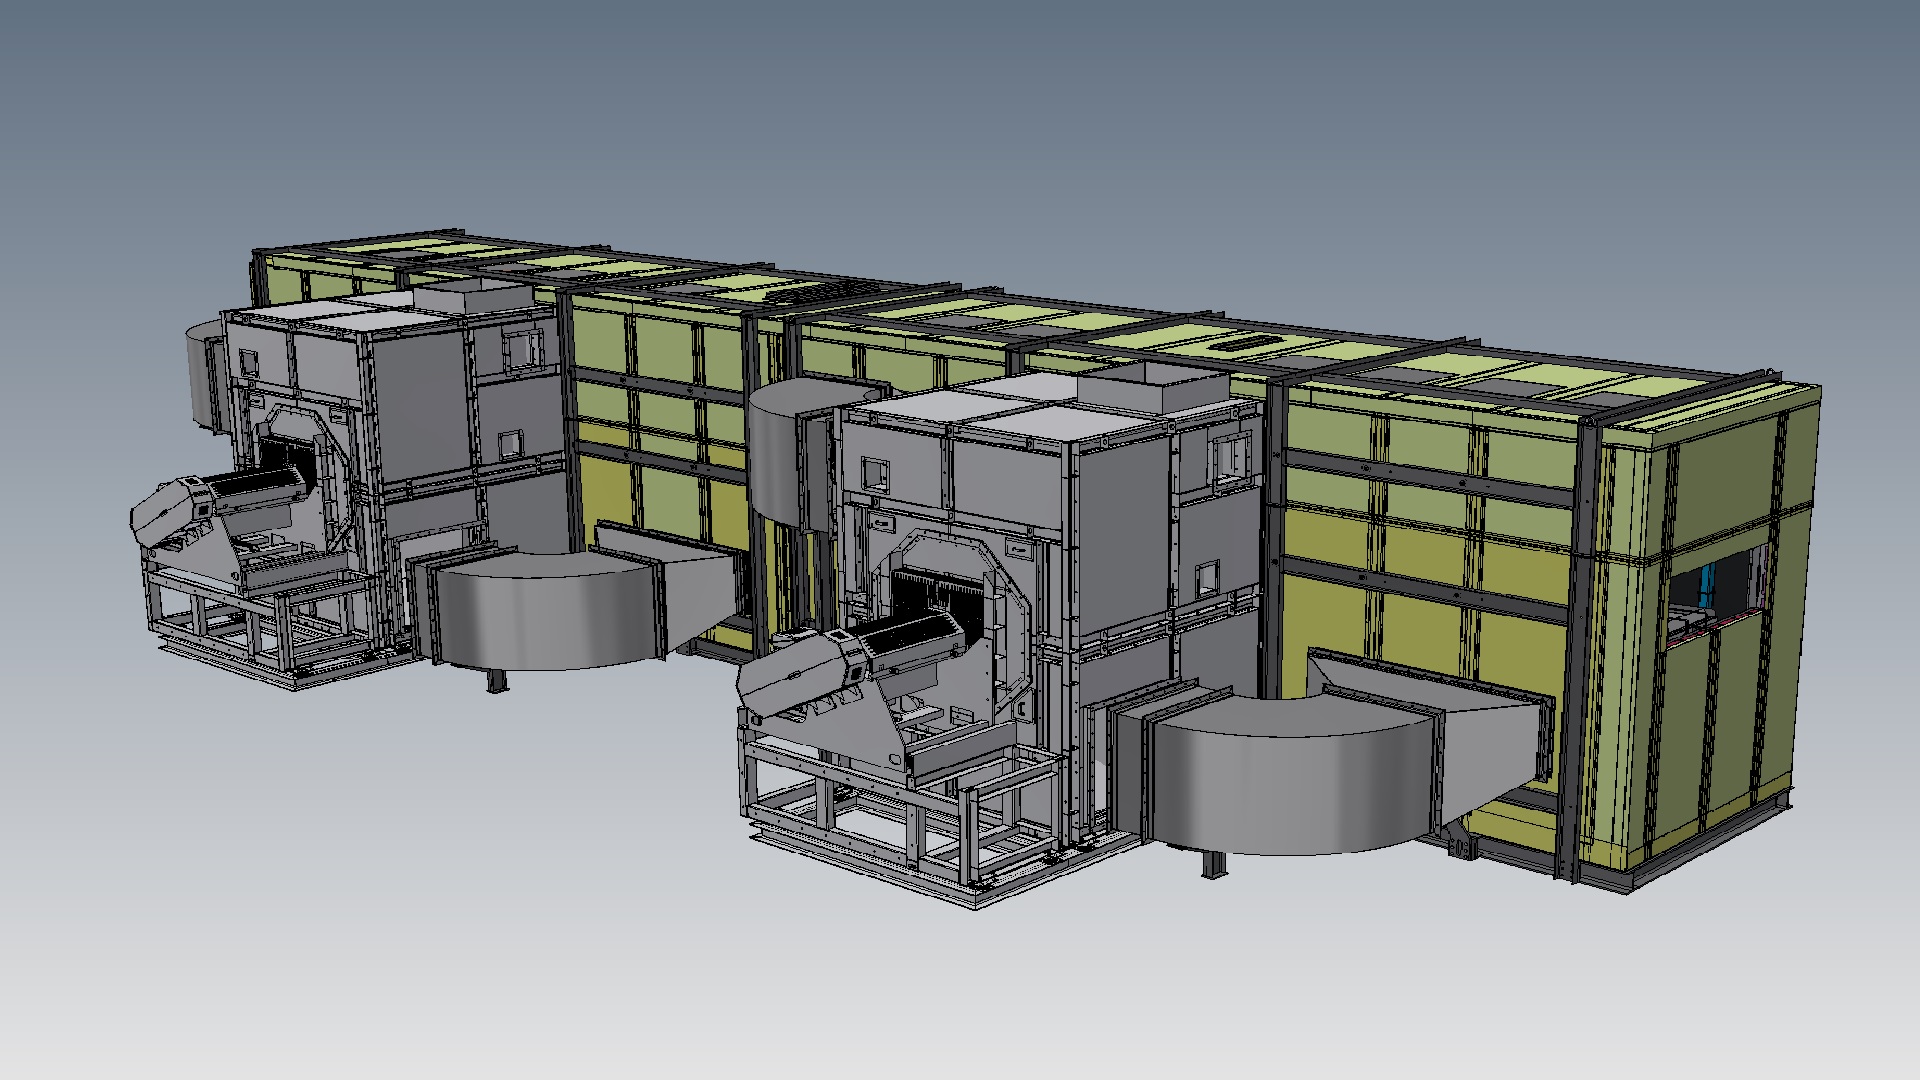Select the small window on the right unit's front panel
The image size is (1920, 1080).
[875, 474]
